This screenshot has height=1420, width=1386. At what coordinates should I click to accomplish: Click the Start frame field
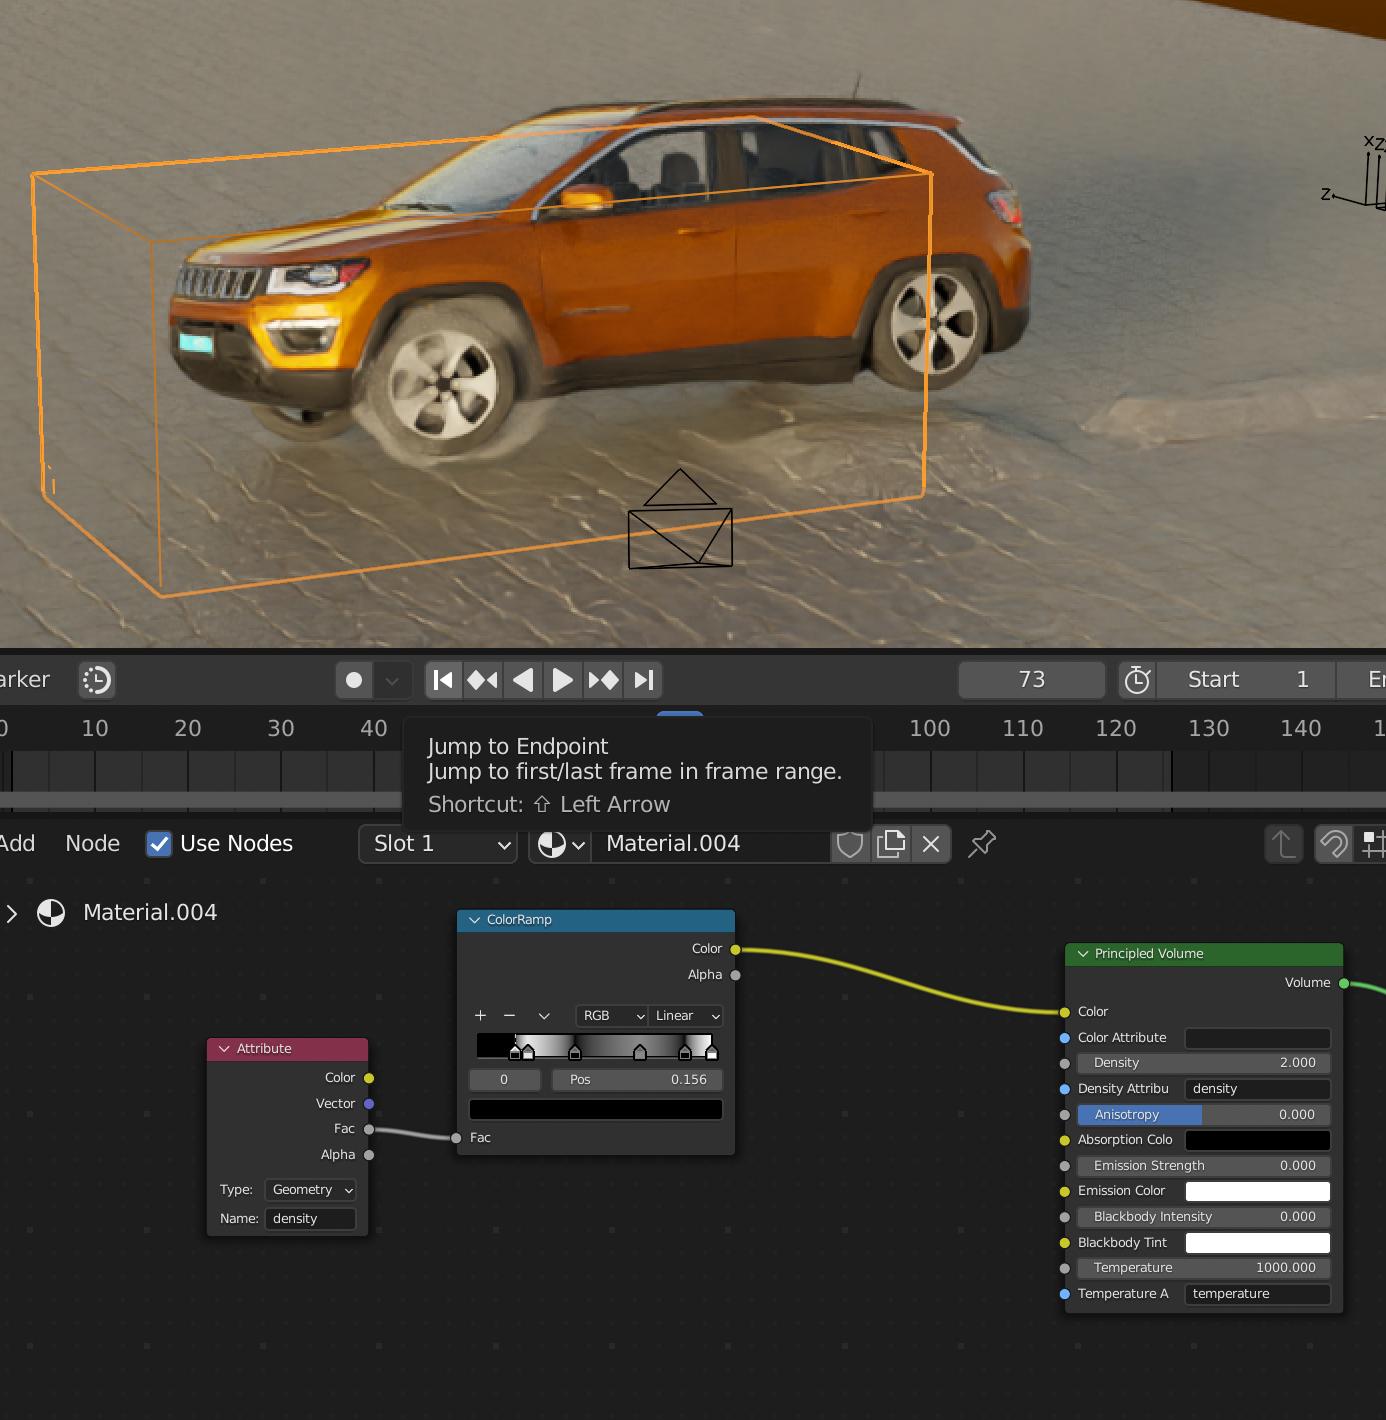coord(1246,680)
